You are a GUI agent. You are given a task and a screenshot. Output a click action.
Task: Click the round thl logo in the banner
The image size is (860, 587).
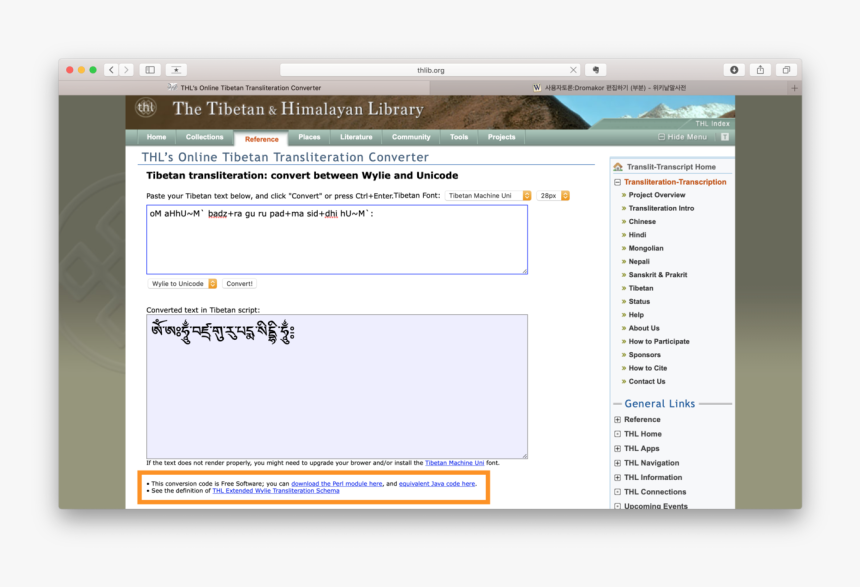(x=145, y=108)
